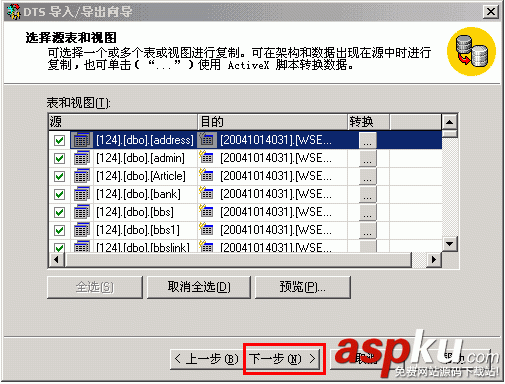Open transform (...) button for admin row
The image size is (505, 384).
pyautogui.click(x=368, y=158)
